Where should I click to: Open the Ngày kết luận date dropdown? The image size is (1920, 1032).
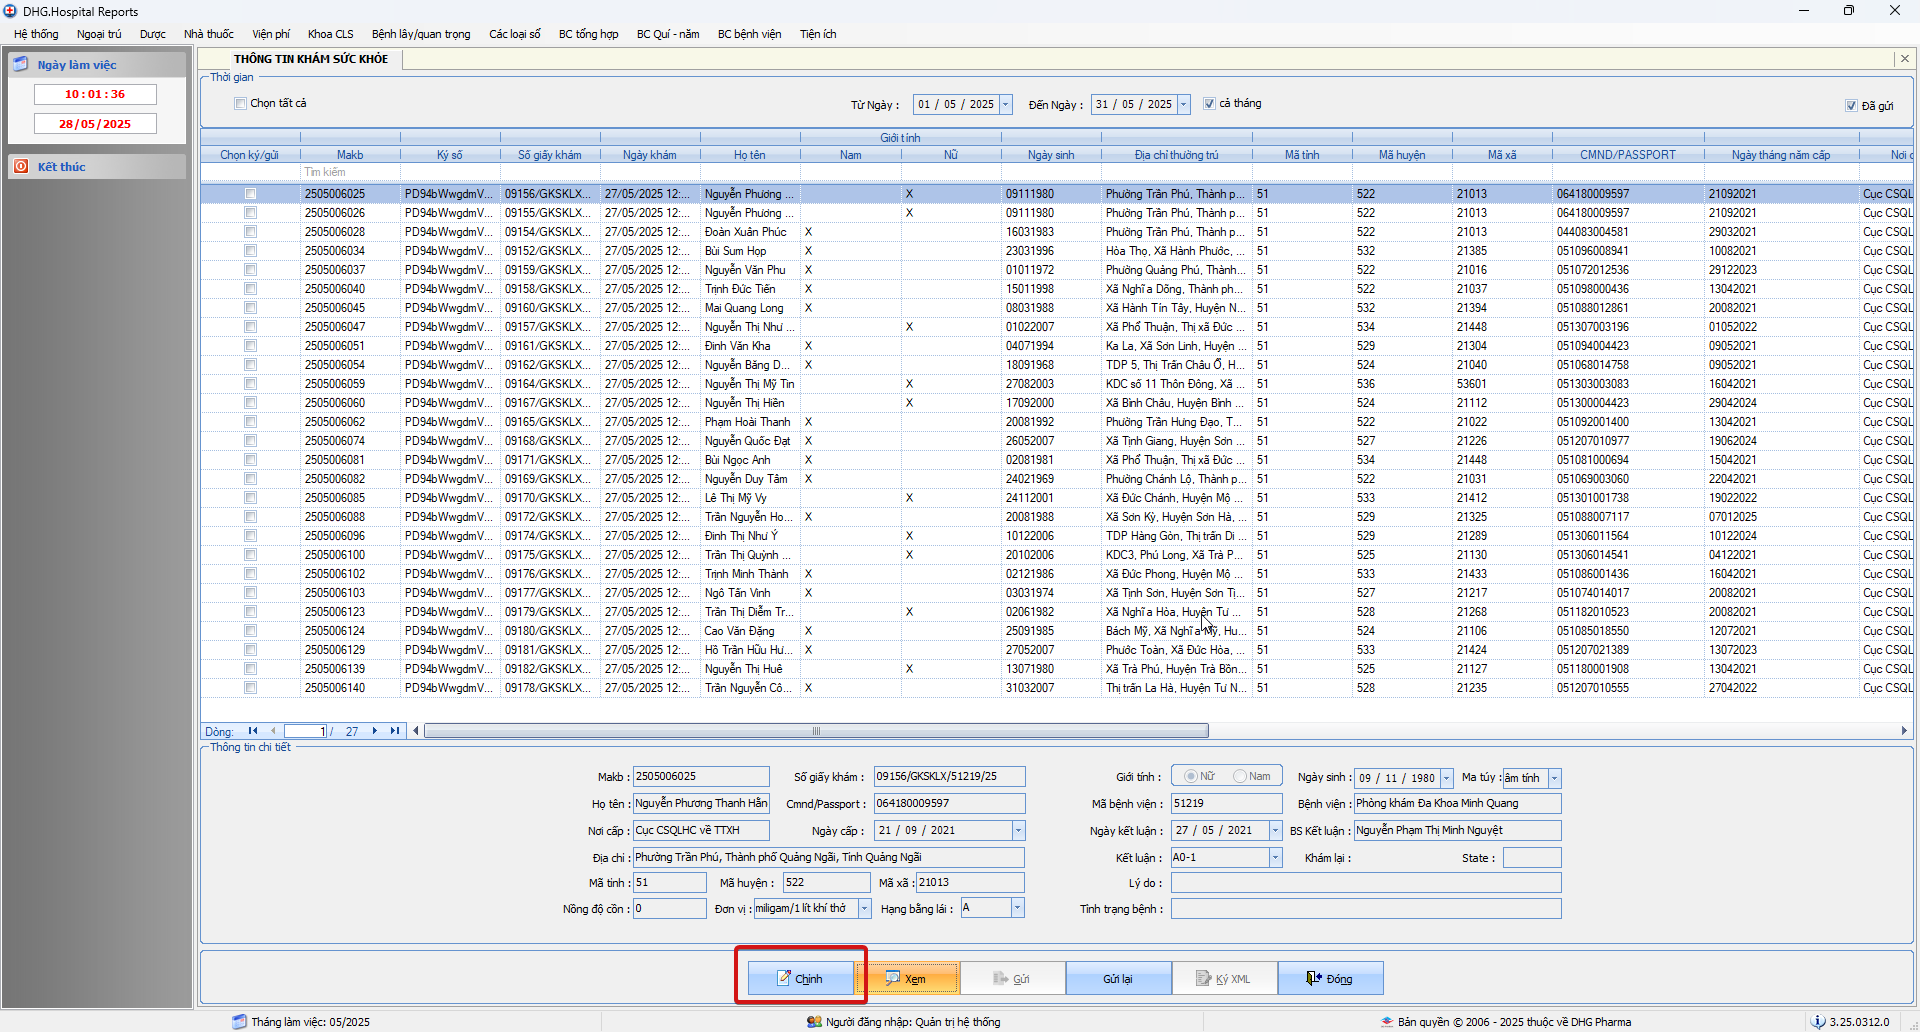[x=1275, y=831]
